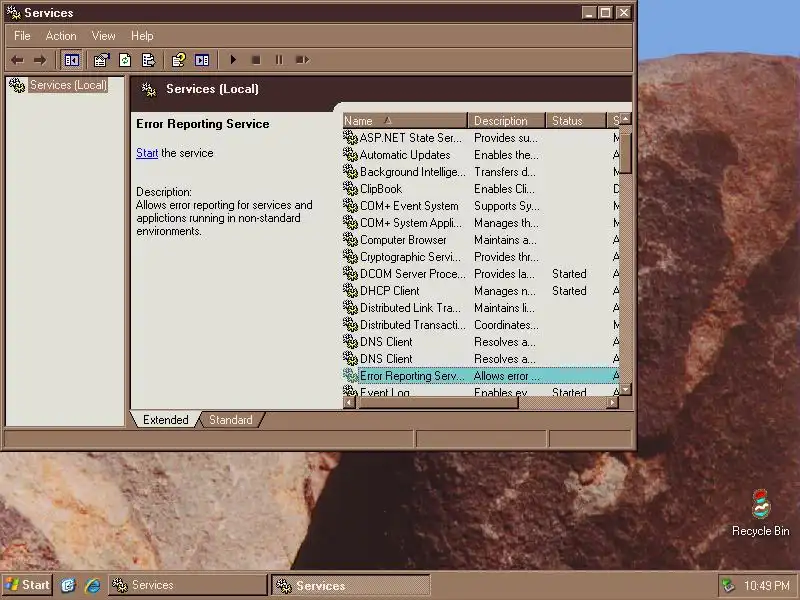This screenshot has height=600, width=800.
Task: Click the horizontal scrollbar left arrow
Action: click(349, 403)
